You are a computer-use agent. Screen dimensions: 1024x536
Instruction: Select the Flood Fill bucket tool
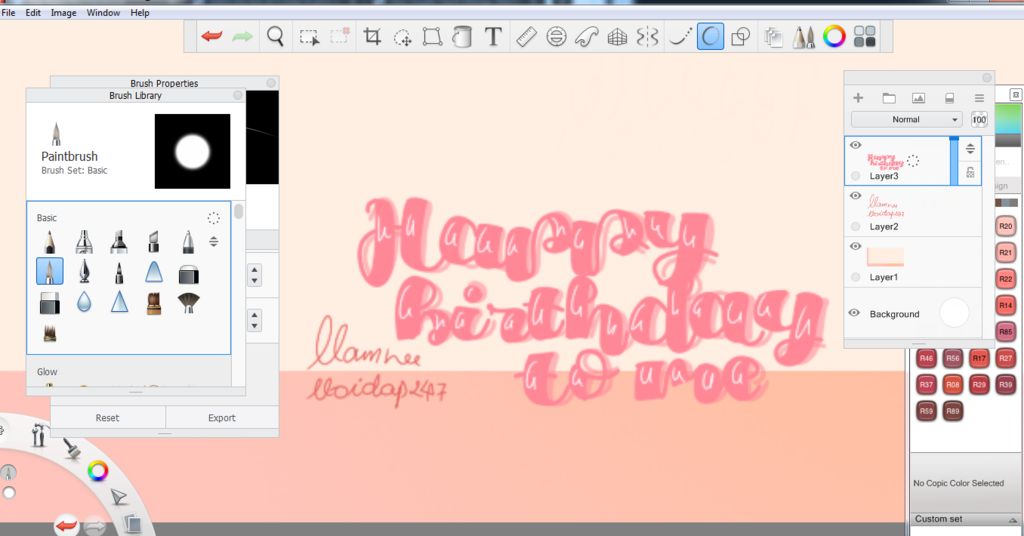(x=462, y=37)
